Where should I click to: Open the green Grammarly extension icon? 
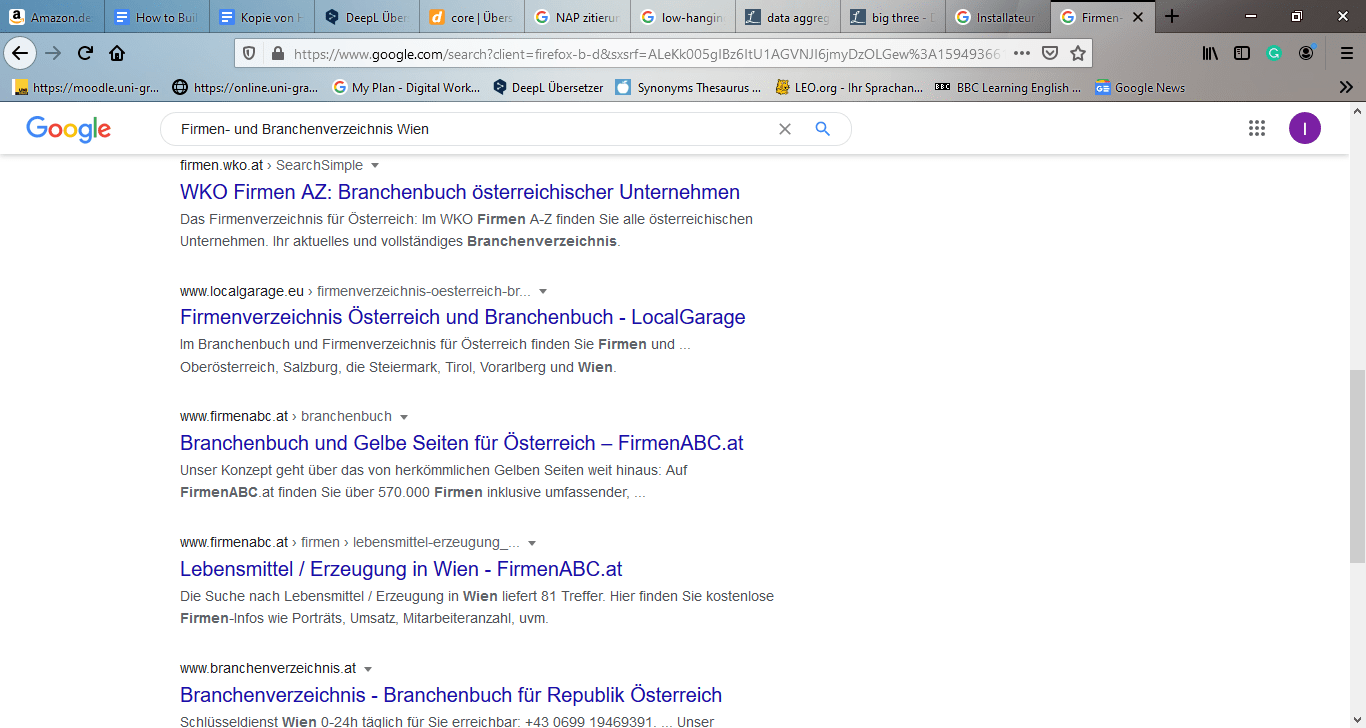click(1274, 53)
